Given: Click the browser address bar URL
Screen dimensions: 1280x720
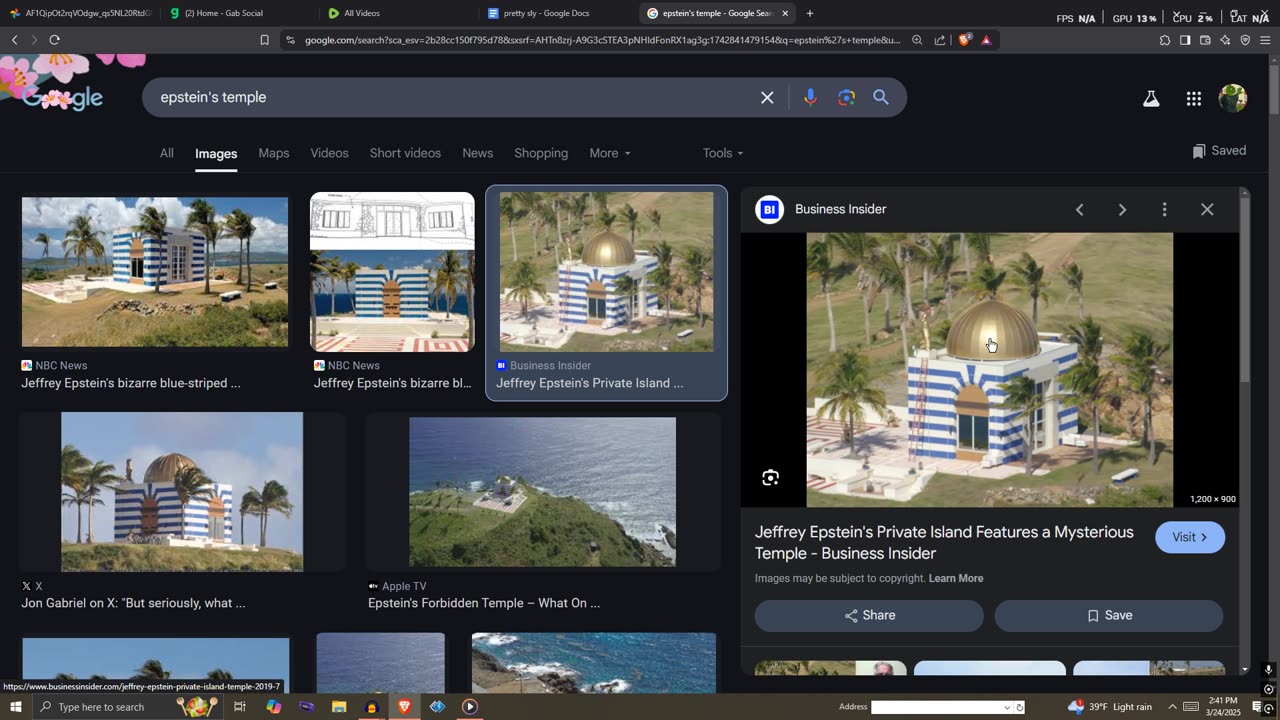Looking at the screenshot, I should coord(602,40).
